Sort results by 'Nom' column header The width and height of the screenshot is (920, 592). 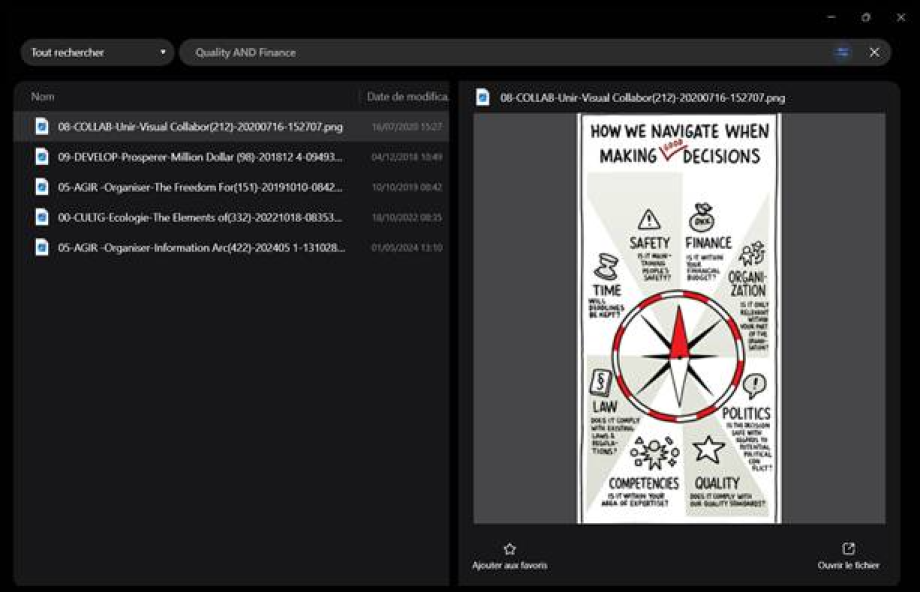(x=43, y=97)
